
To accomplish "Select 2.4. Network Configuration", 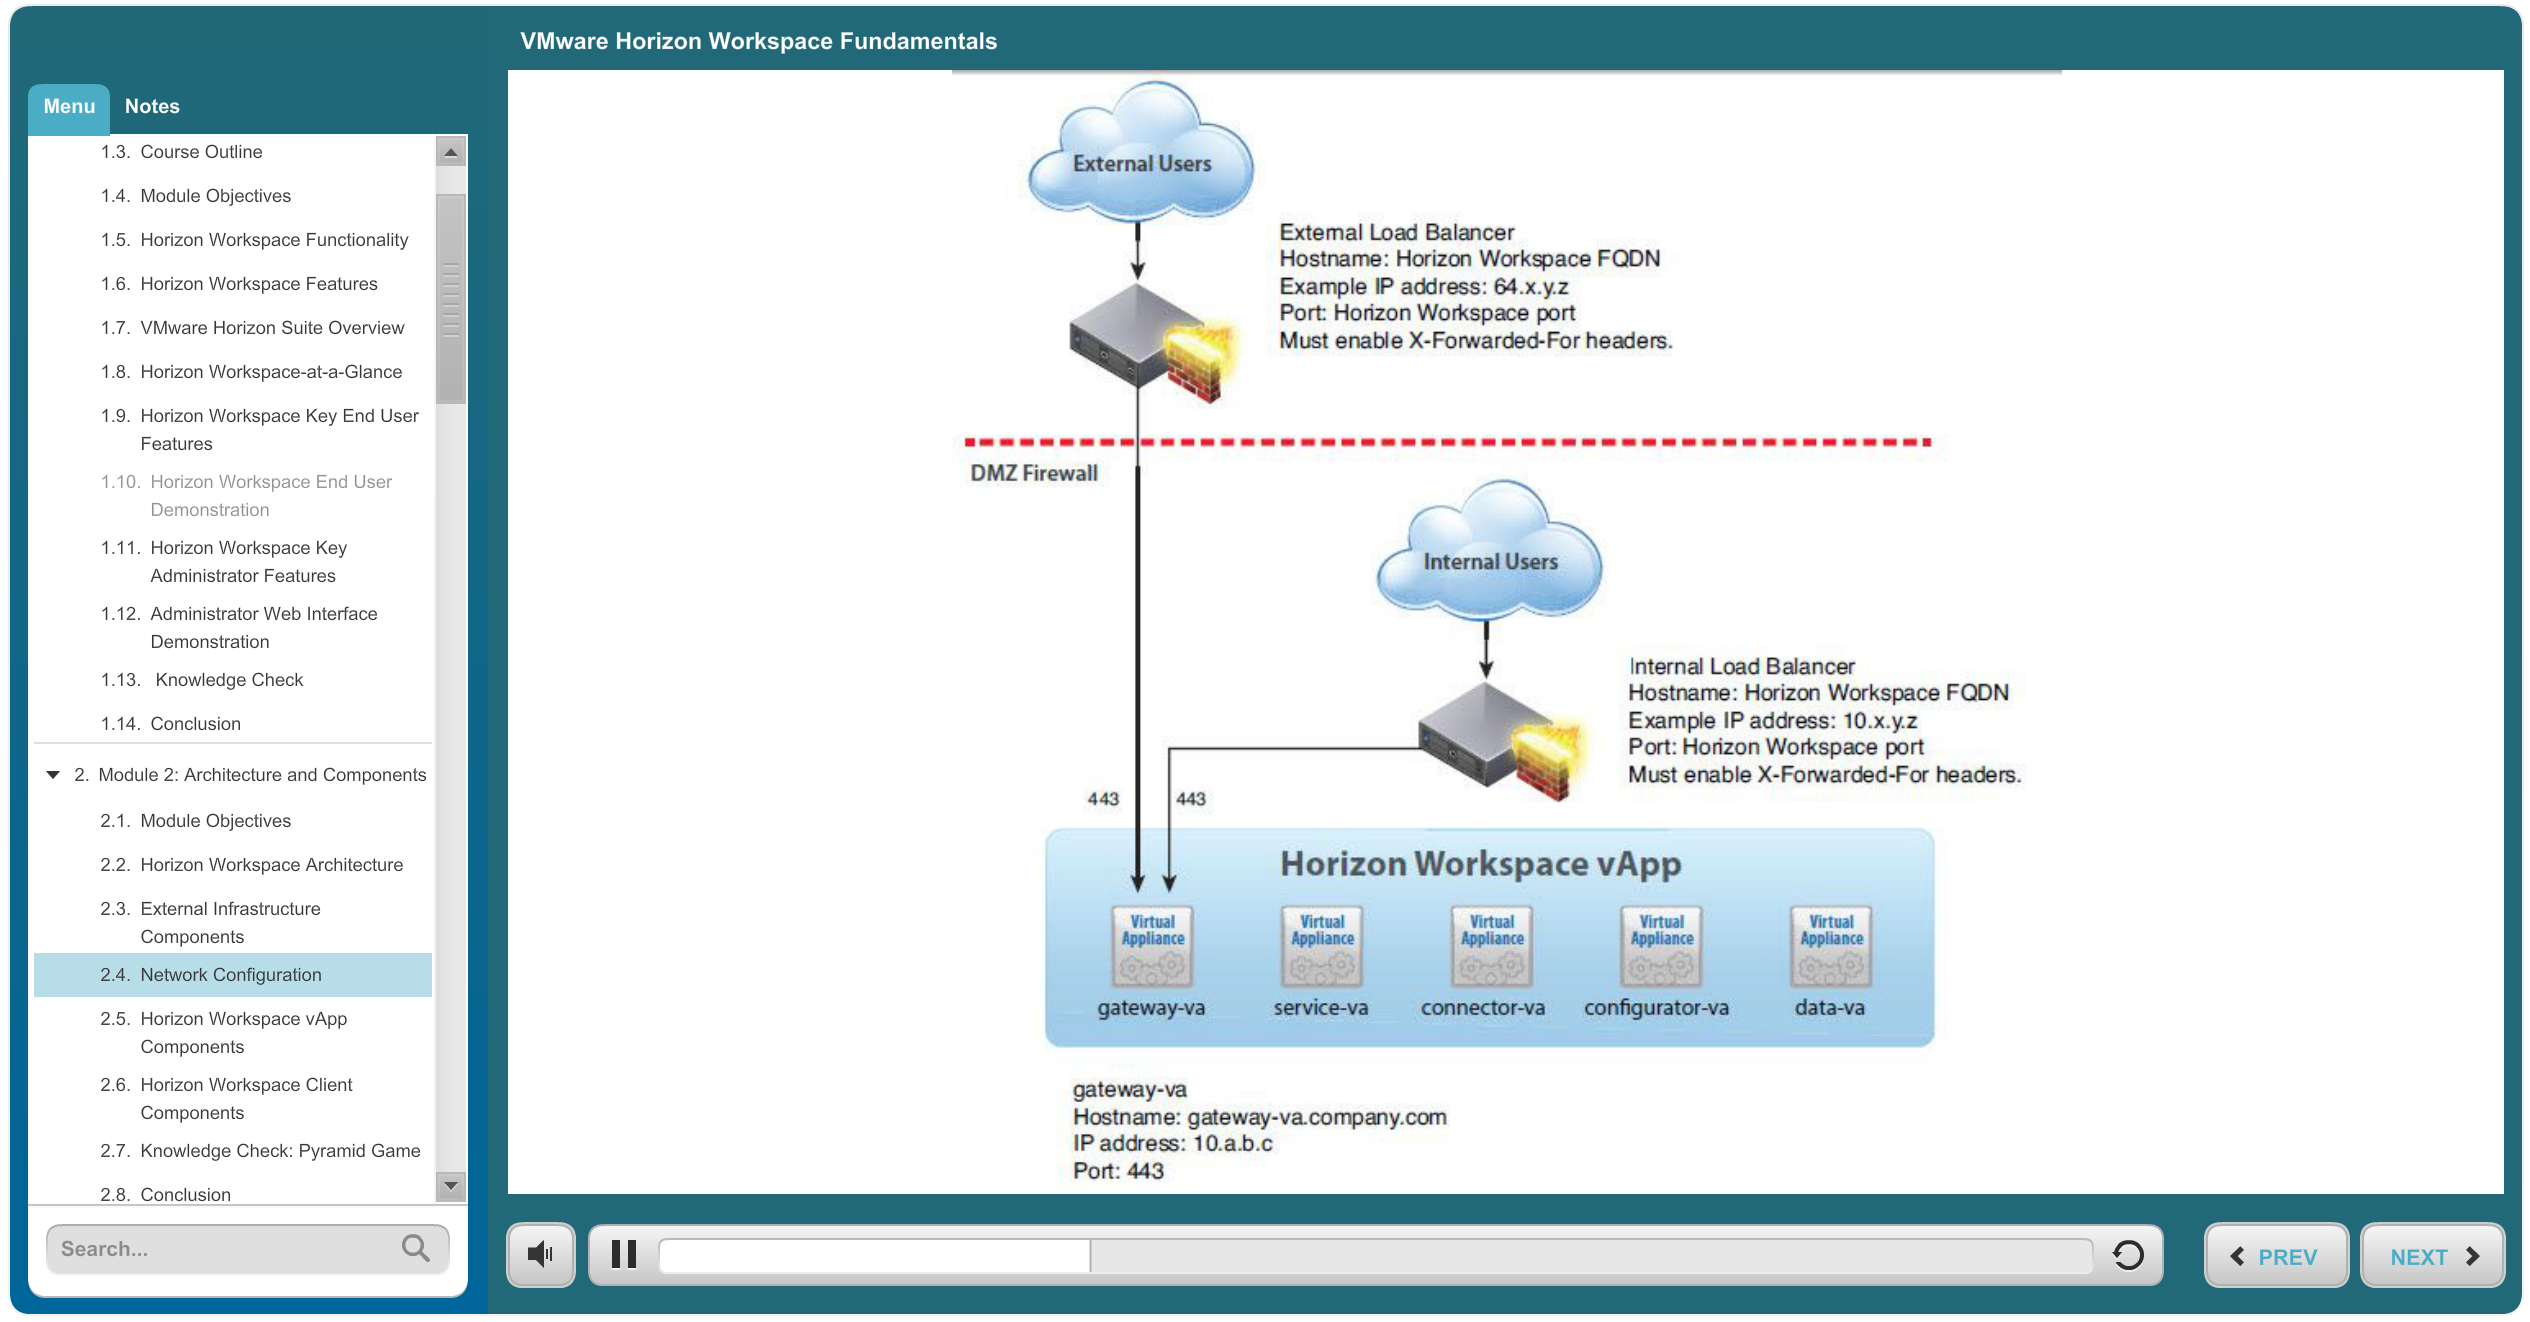I will tap(233, 975).
